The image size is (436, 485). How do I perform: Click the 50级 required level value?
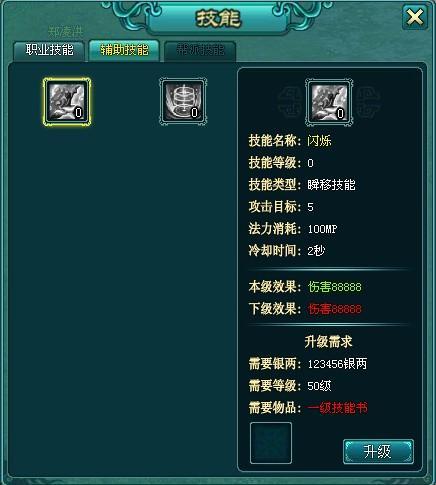pos(319,386)
